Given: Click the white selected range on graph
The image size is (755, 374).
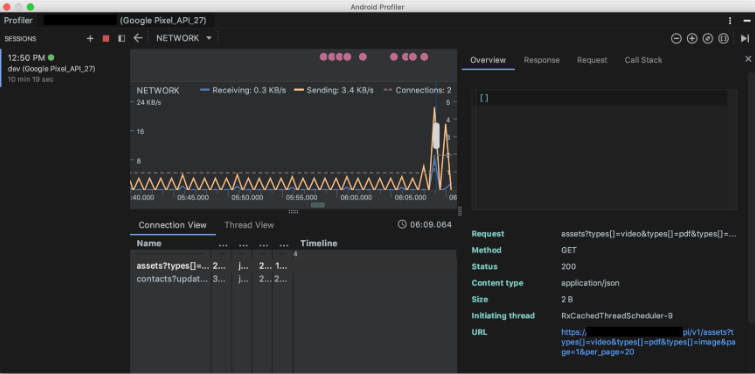Looking at the screenshot, I should click(436, 136).
